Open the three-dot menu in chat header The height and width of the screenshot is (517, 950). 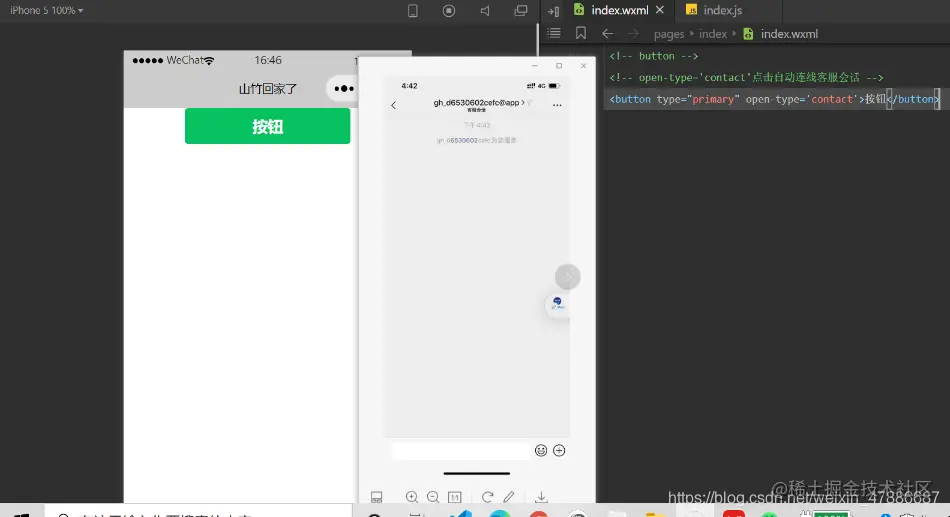tap(557, 105)
